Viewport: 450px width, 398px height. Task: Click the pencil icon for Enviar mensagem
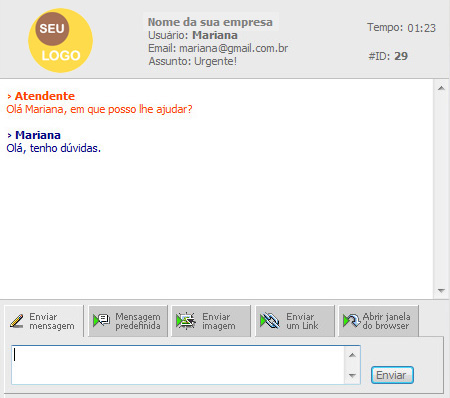tap(17, 321)
